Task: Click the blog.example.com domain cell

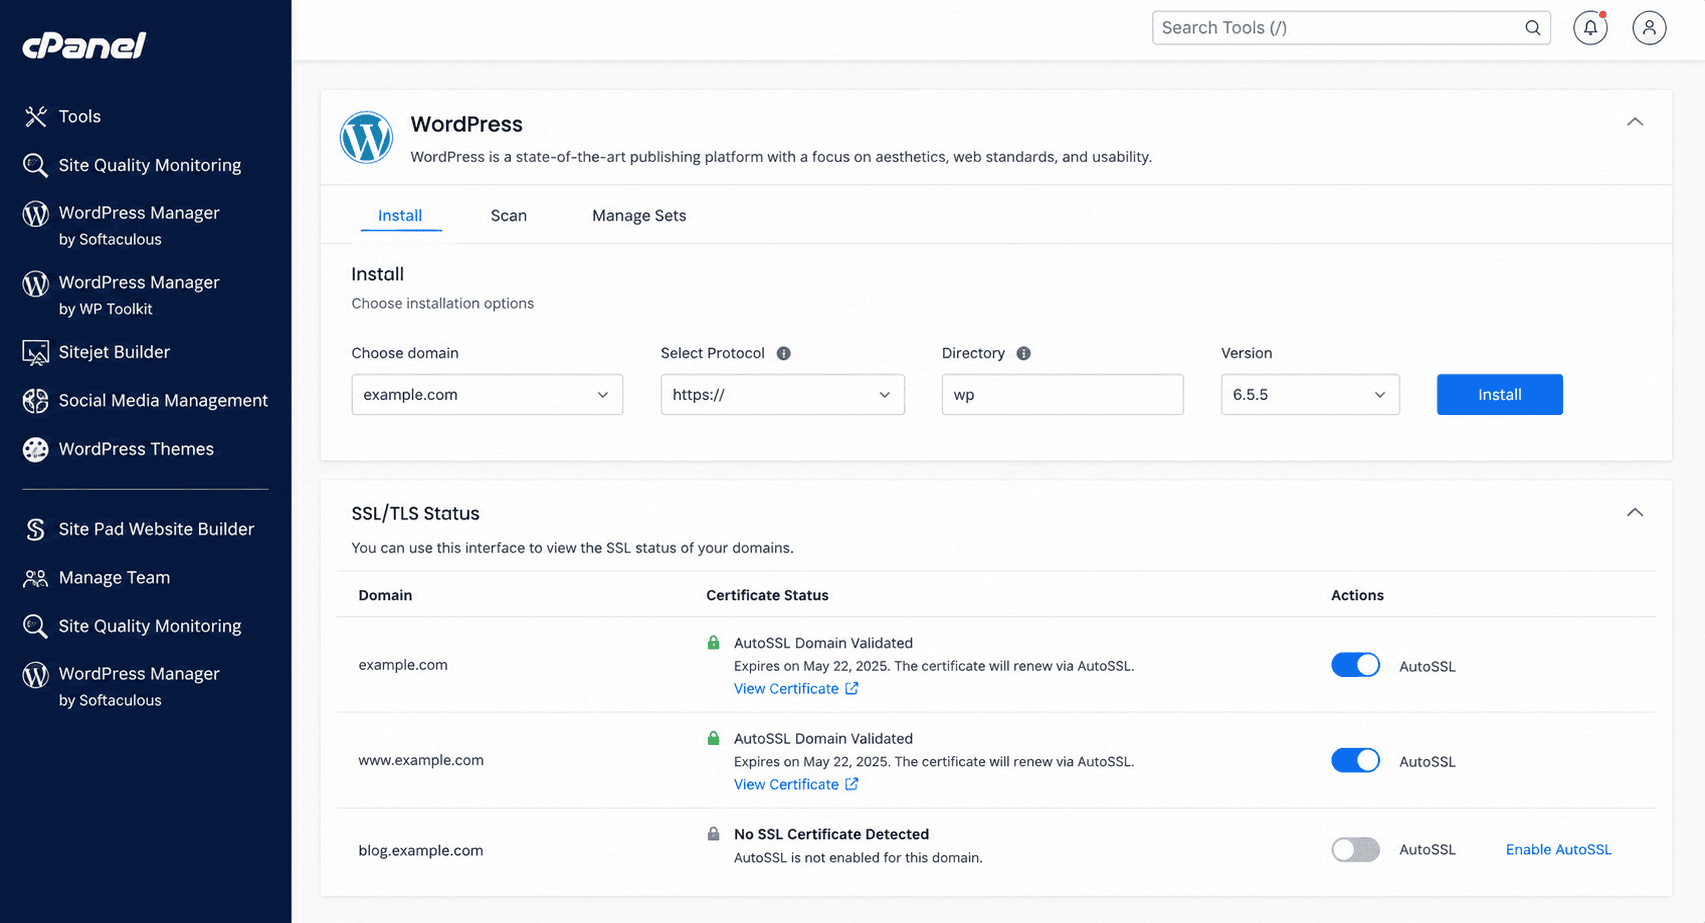Action: tap(420, 851)
